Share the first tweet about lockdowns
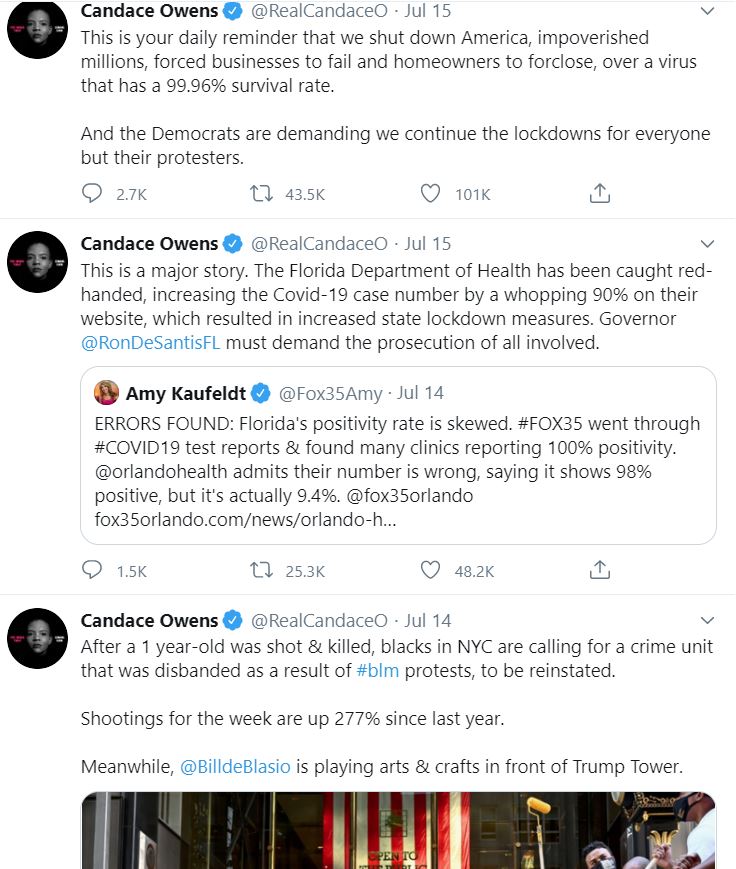 pyautogui.click(x=599, y=194)
